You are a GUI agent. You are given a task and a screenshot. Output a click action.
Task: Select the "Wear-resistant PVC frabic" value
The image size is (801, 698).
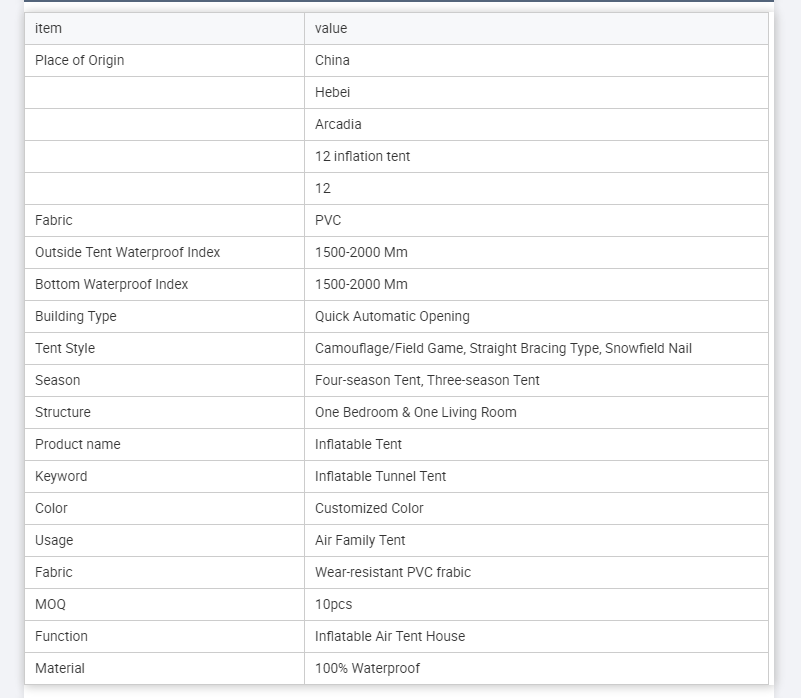click(x=392, y=572)
